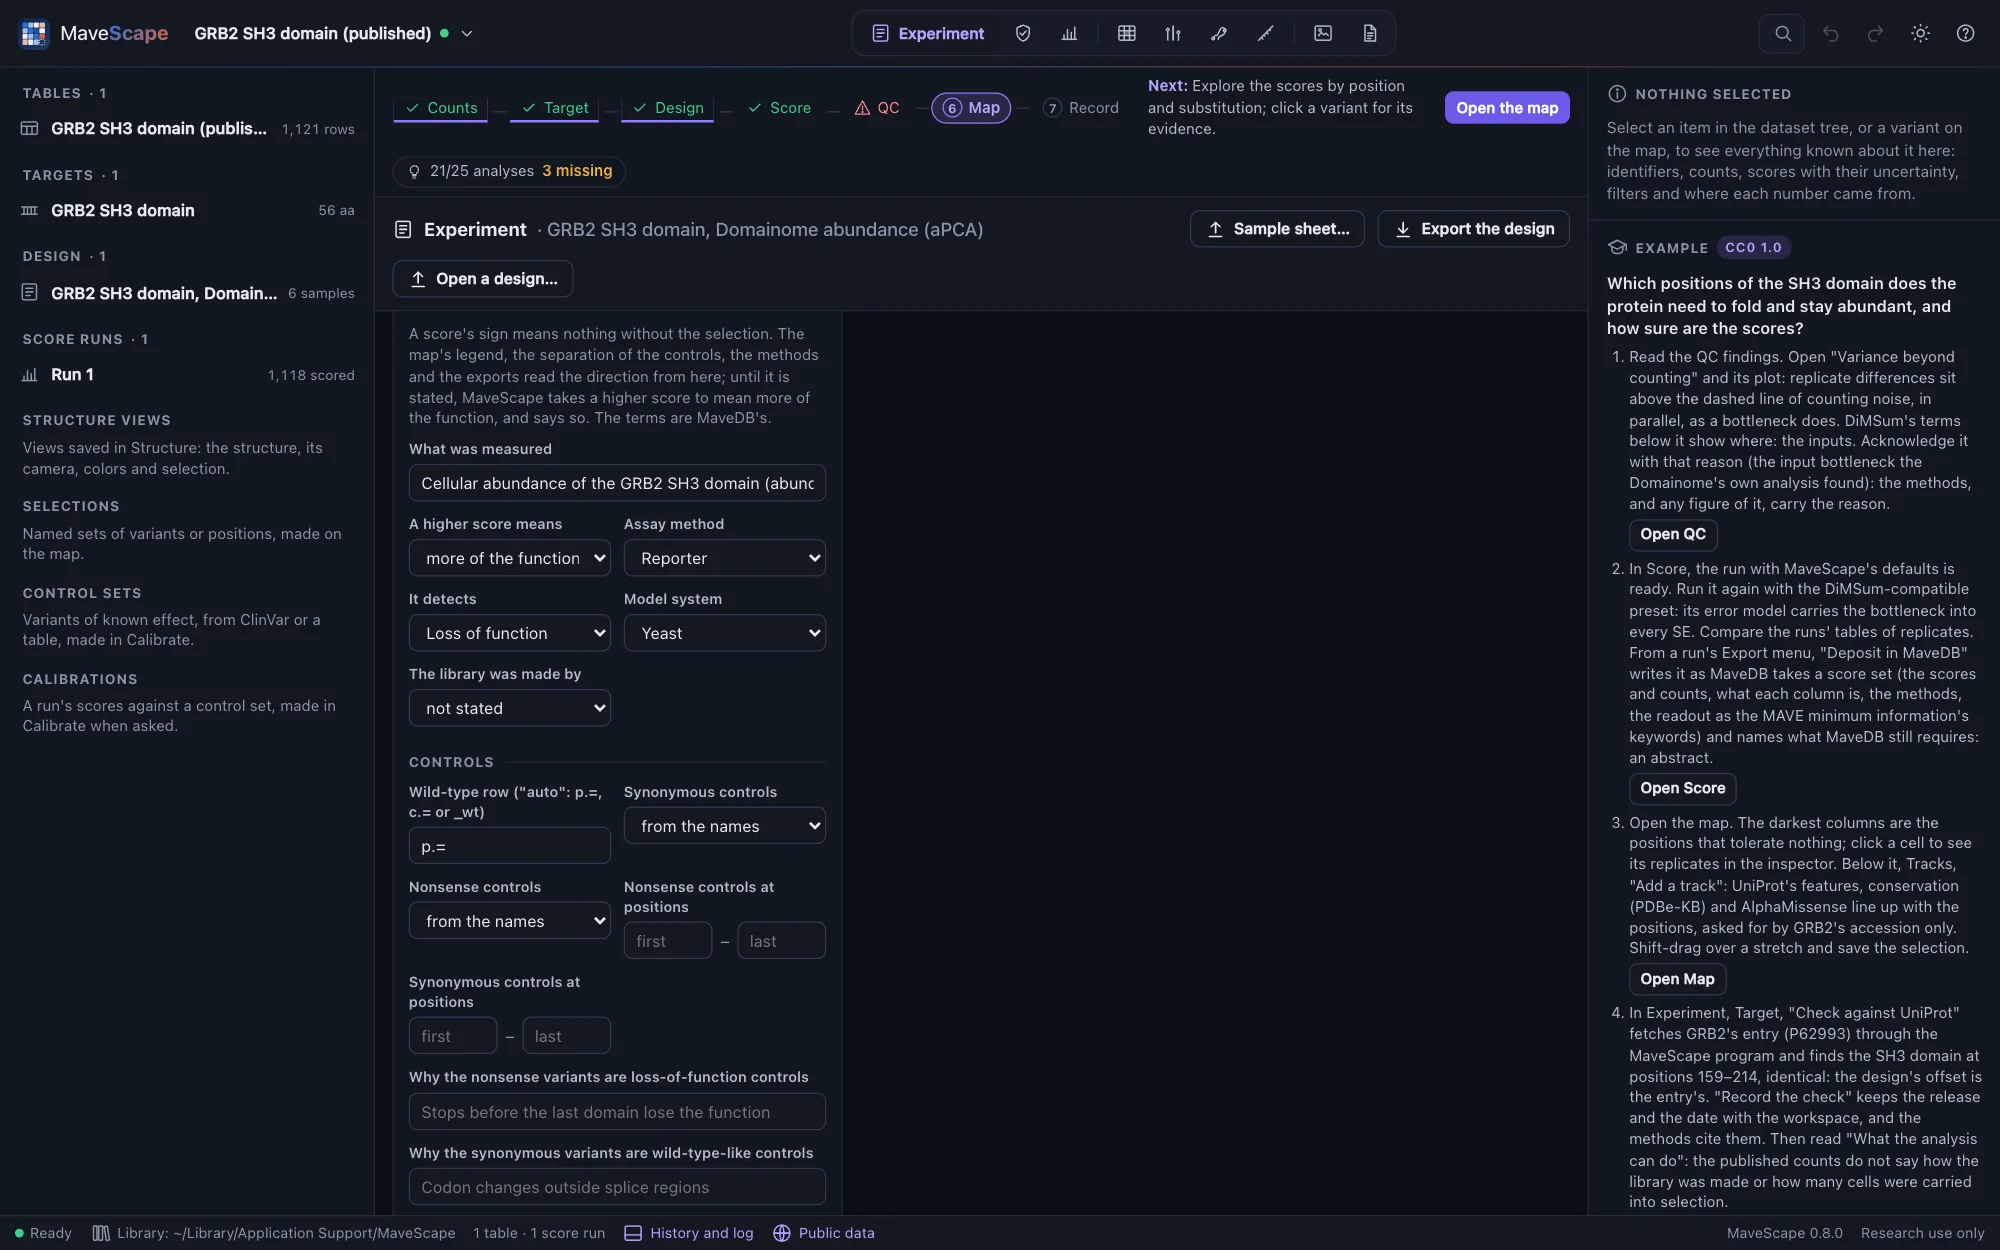Click the Sample sheet... button
The height and width of the screenshot is (1250, 2000).
pos(1277,229)
